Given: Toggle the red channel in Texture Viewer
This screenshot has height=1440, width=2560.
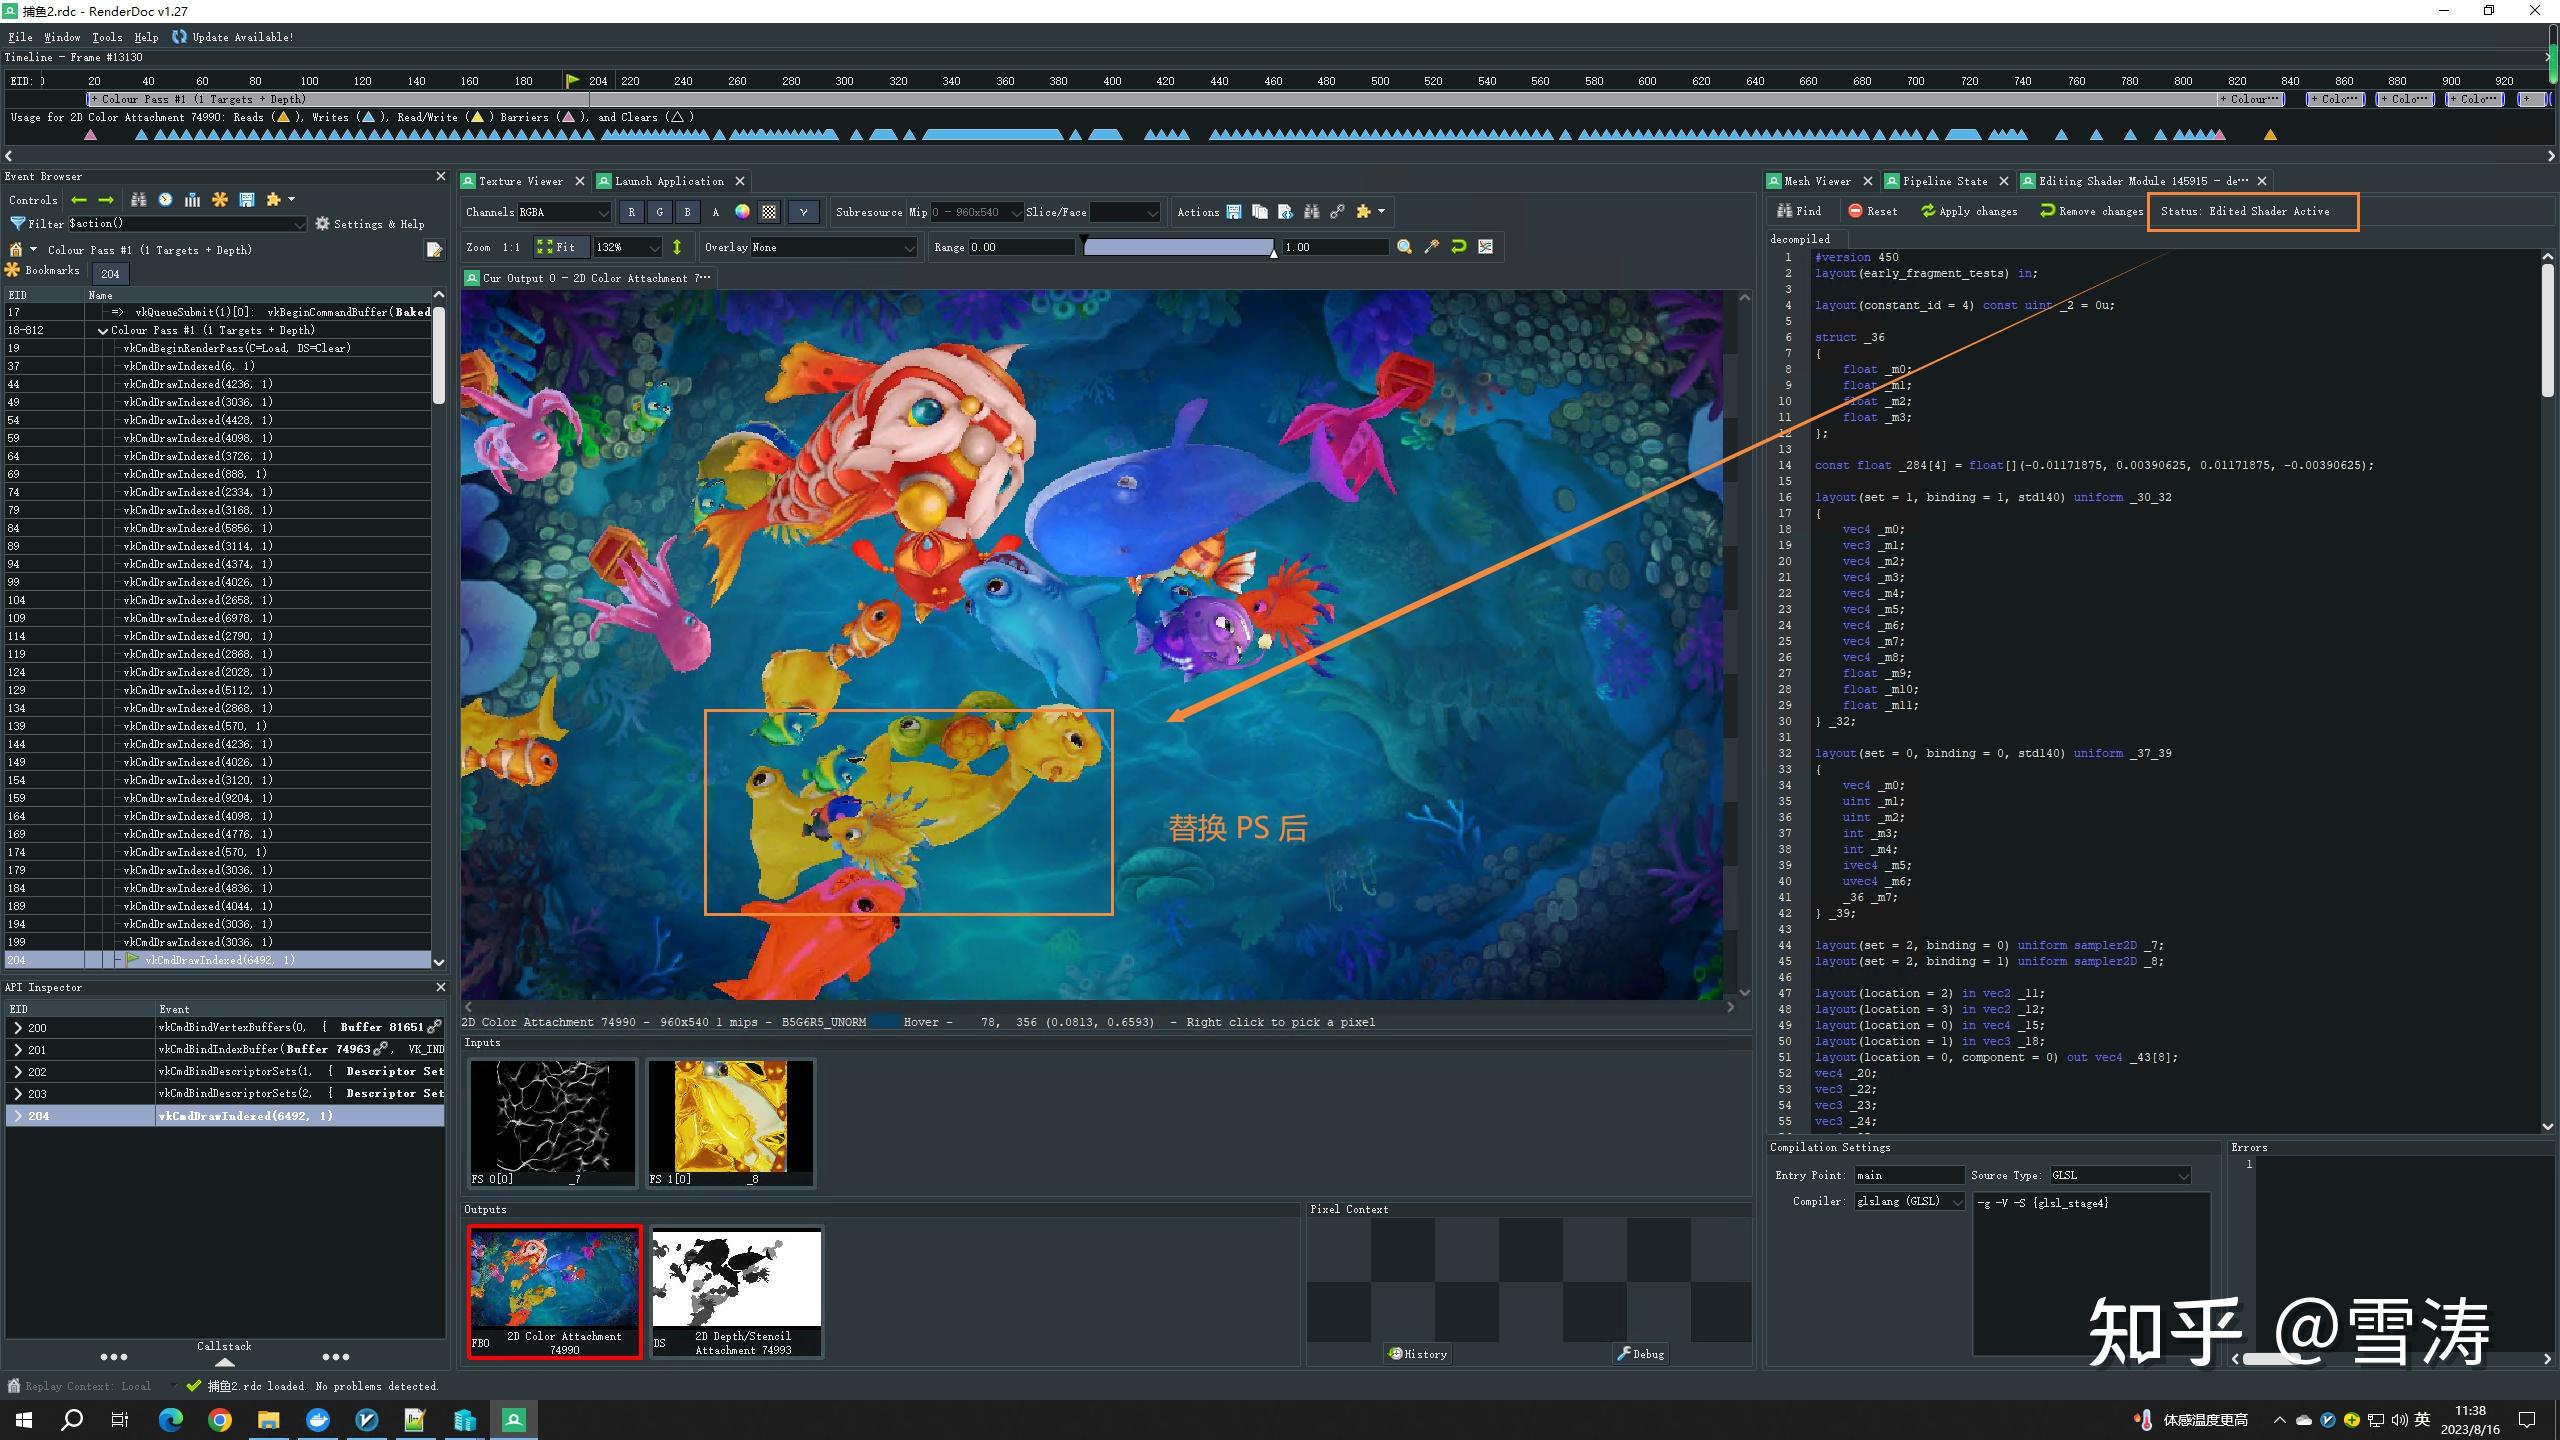Looking at the screenshot, I should point(632,212).
